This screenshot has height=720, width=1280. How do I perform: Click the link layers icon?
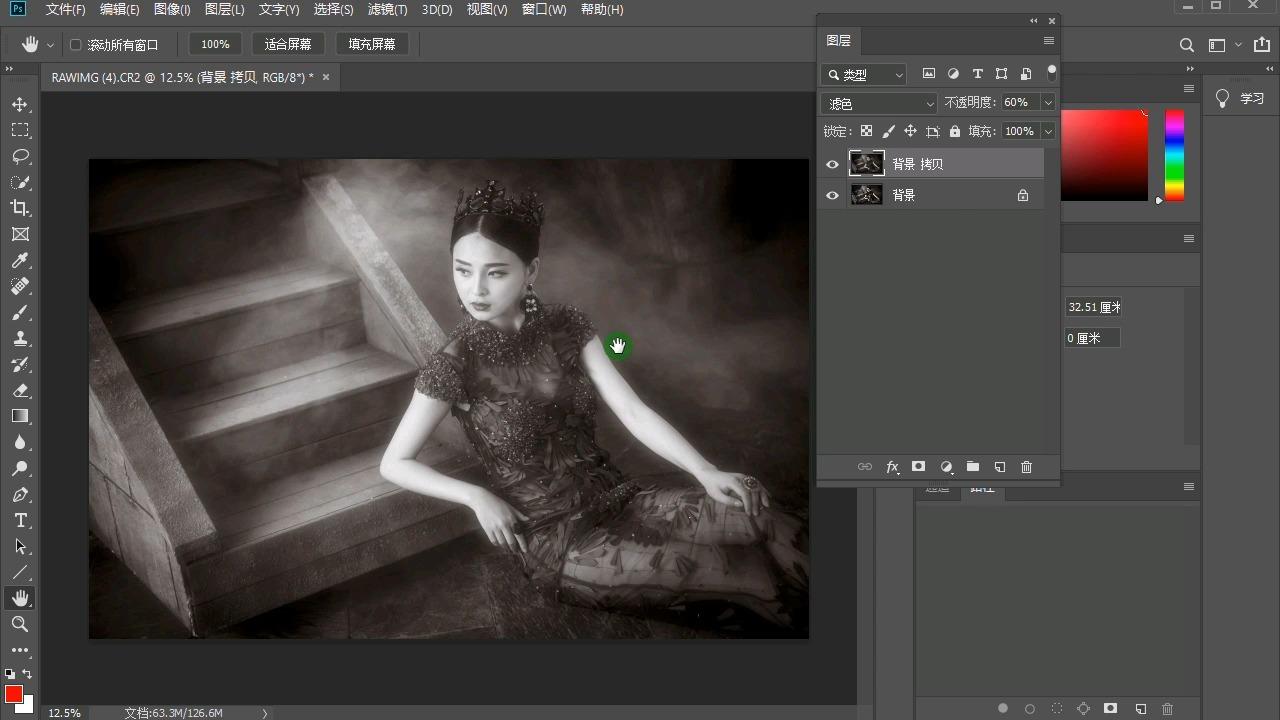(x=865, y=467)
